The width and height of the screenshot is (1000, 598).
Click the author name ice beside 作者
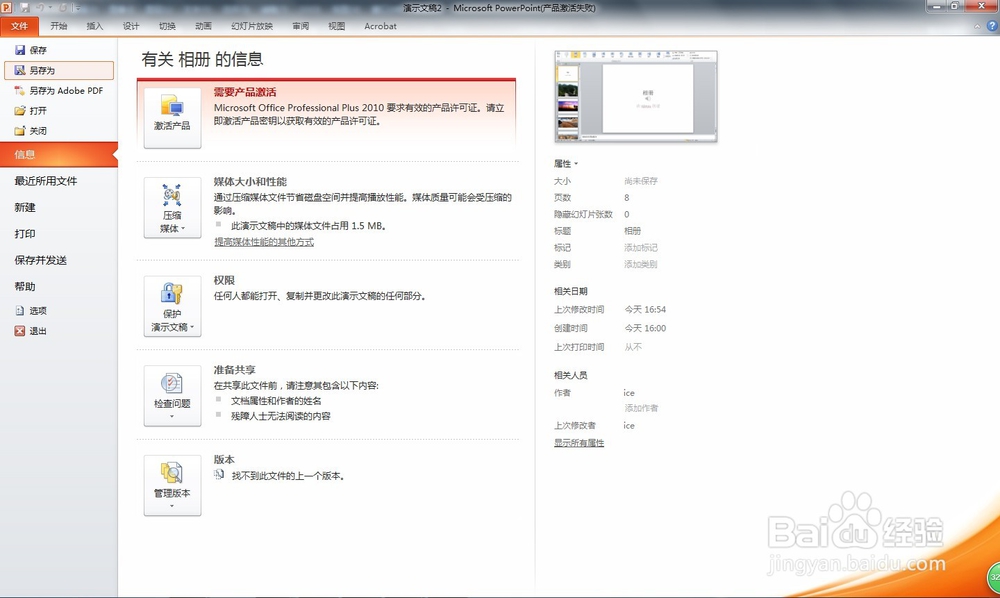(629, 393)
